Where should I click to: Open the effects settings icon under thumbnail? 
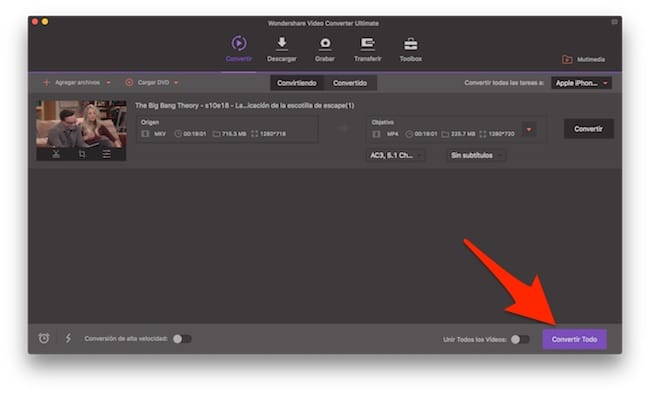pyautogui.click(x=107, y=154)
